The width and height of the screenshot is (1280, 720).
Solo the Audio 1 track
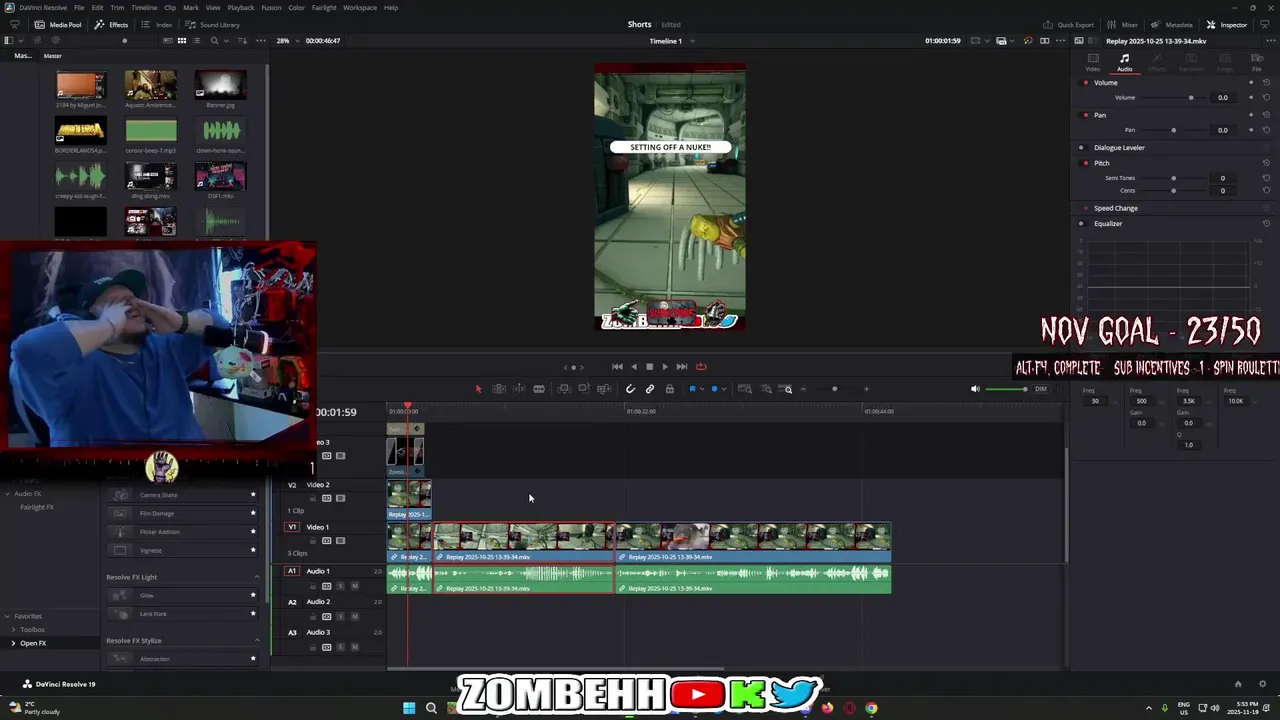[340, 586]
